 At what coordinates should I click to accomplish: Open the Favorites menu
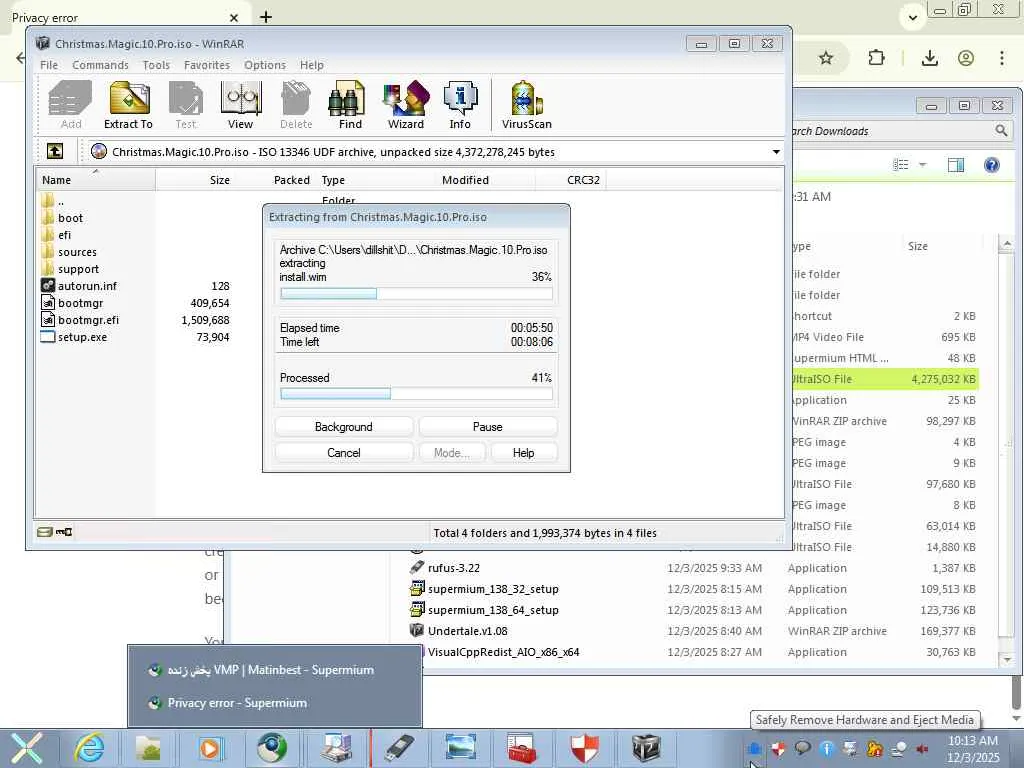point(206,65)
